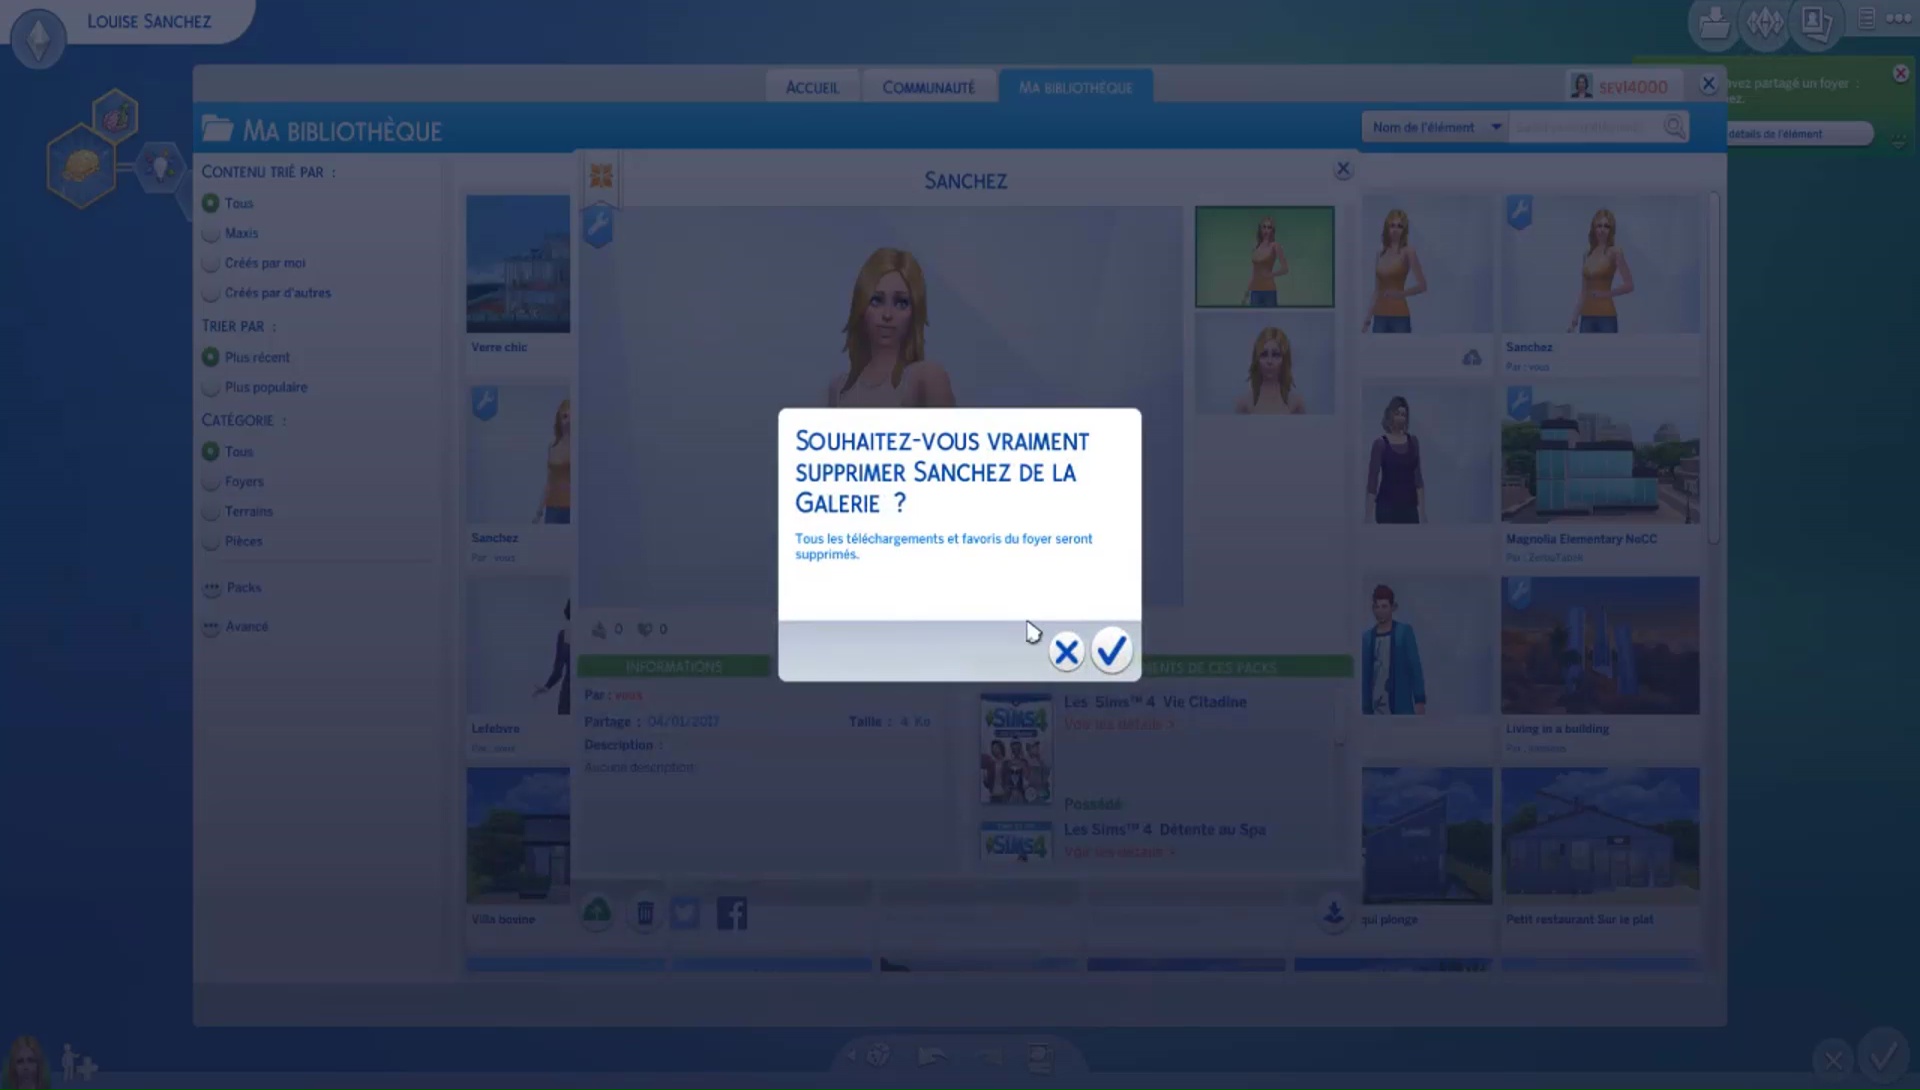Open Vie Citadine pack details link
This screenshot has width=1920, height=1090.
coord(1118,724)
